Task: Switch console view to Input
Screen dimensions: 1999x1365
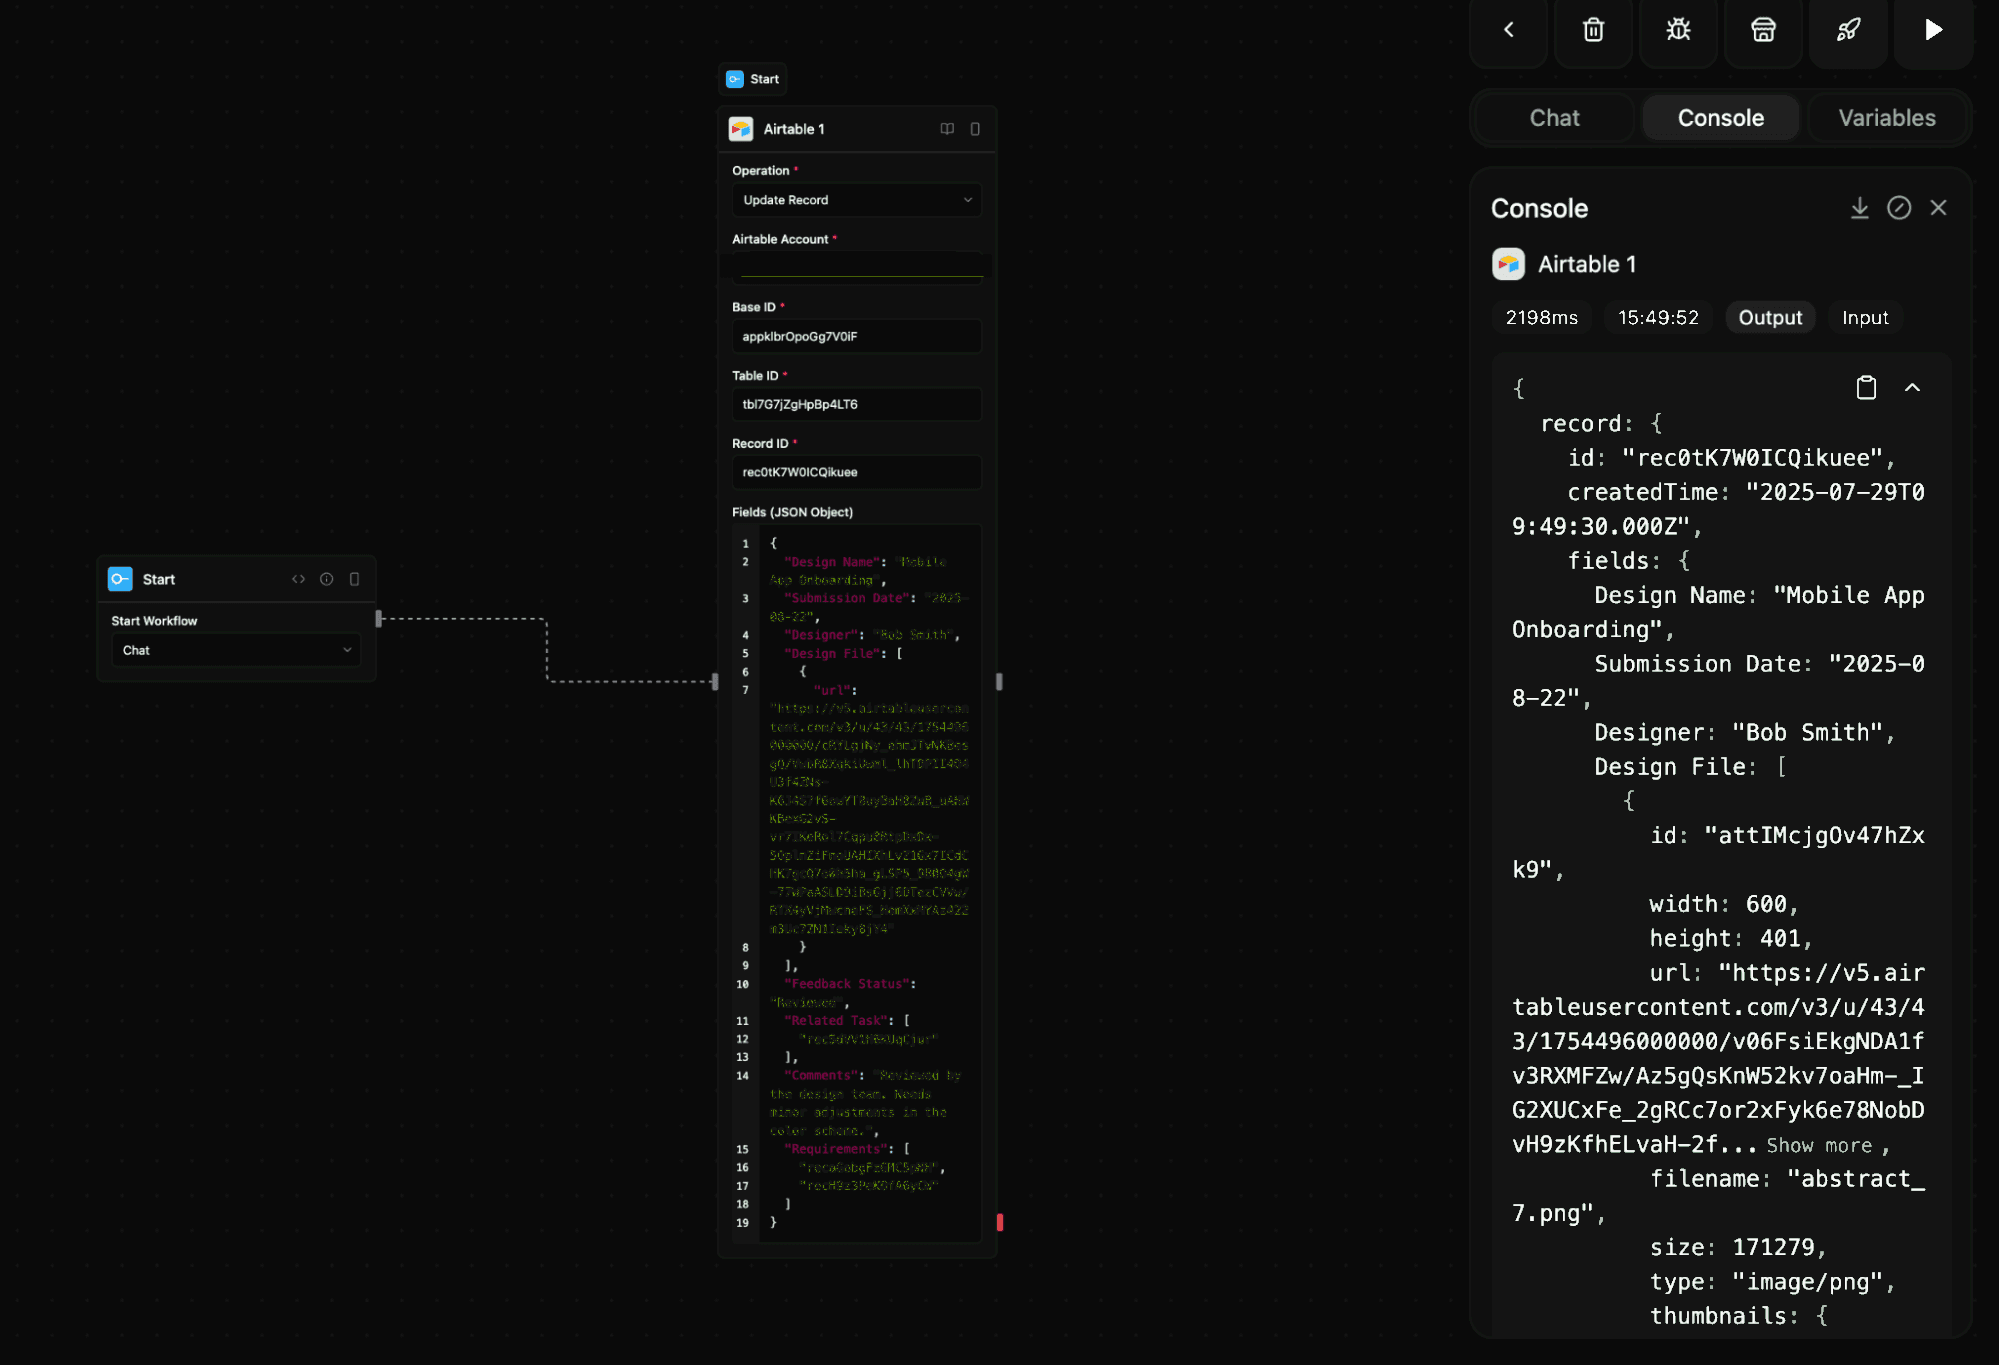Action: [1864, 317]
